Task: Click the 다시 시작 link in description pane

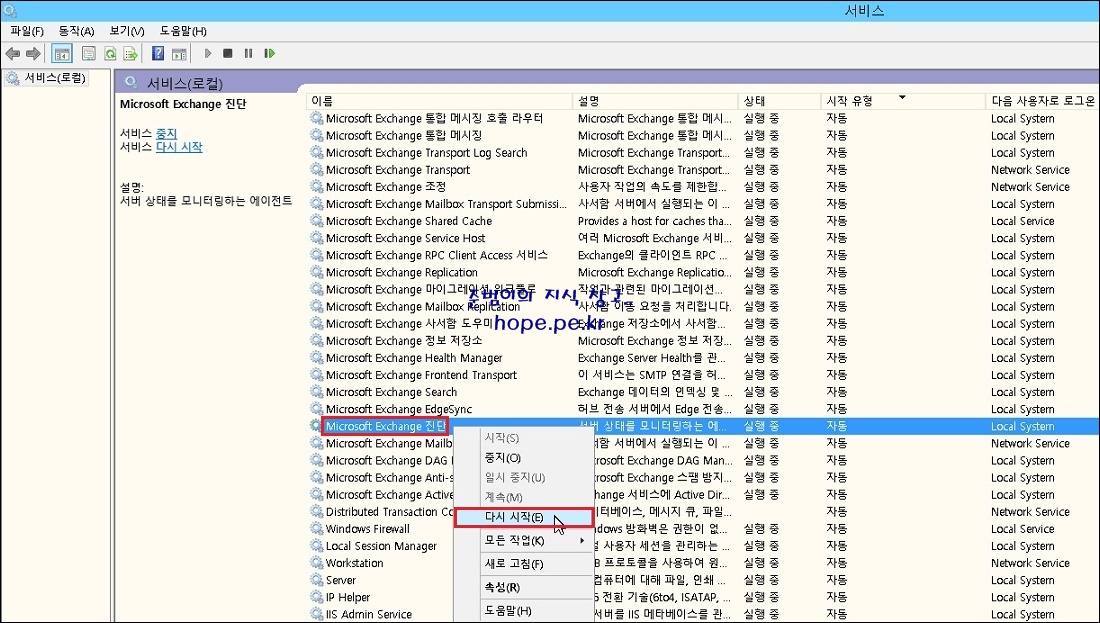Action: tap(179, 147)
